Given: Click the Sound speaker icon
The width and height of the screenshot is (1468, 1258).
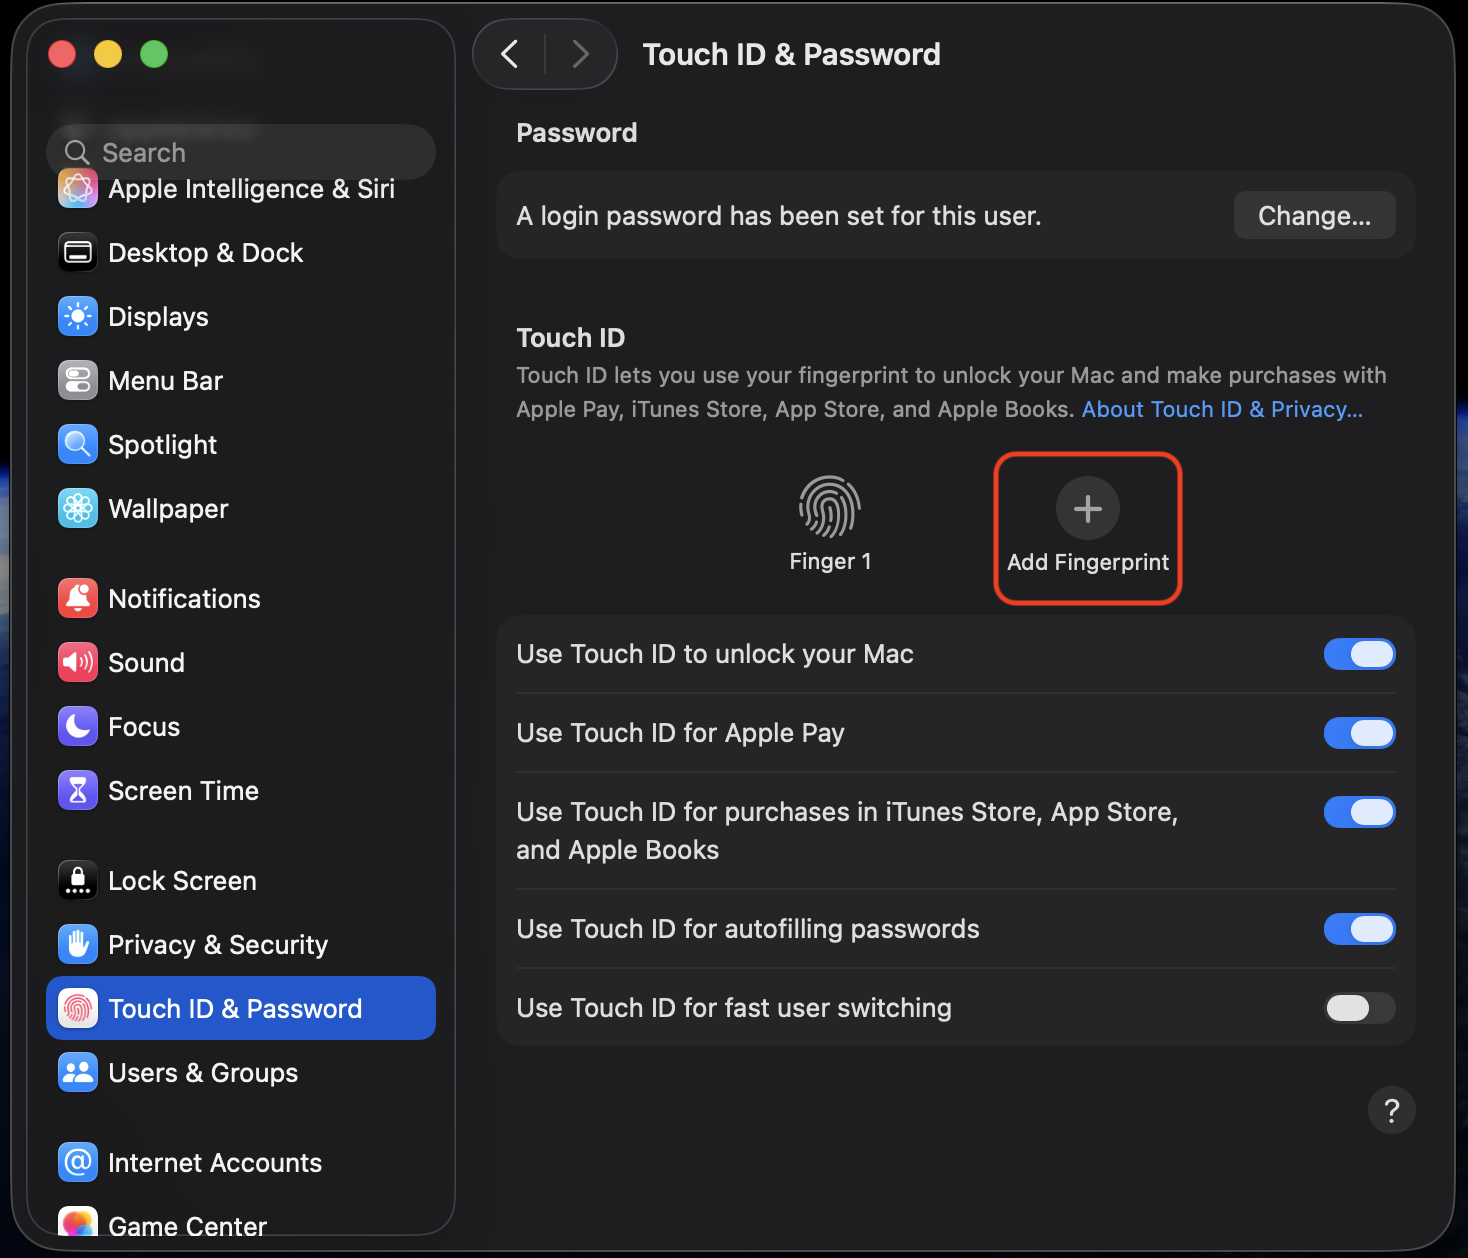Looking at the screenshot, I should 78,663.
